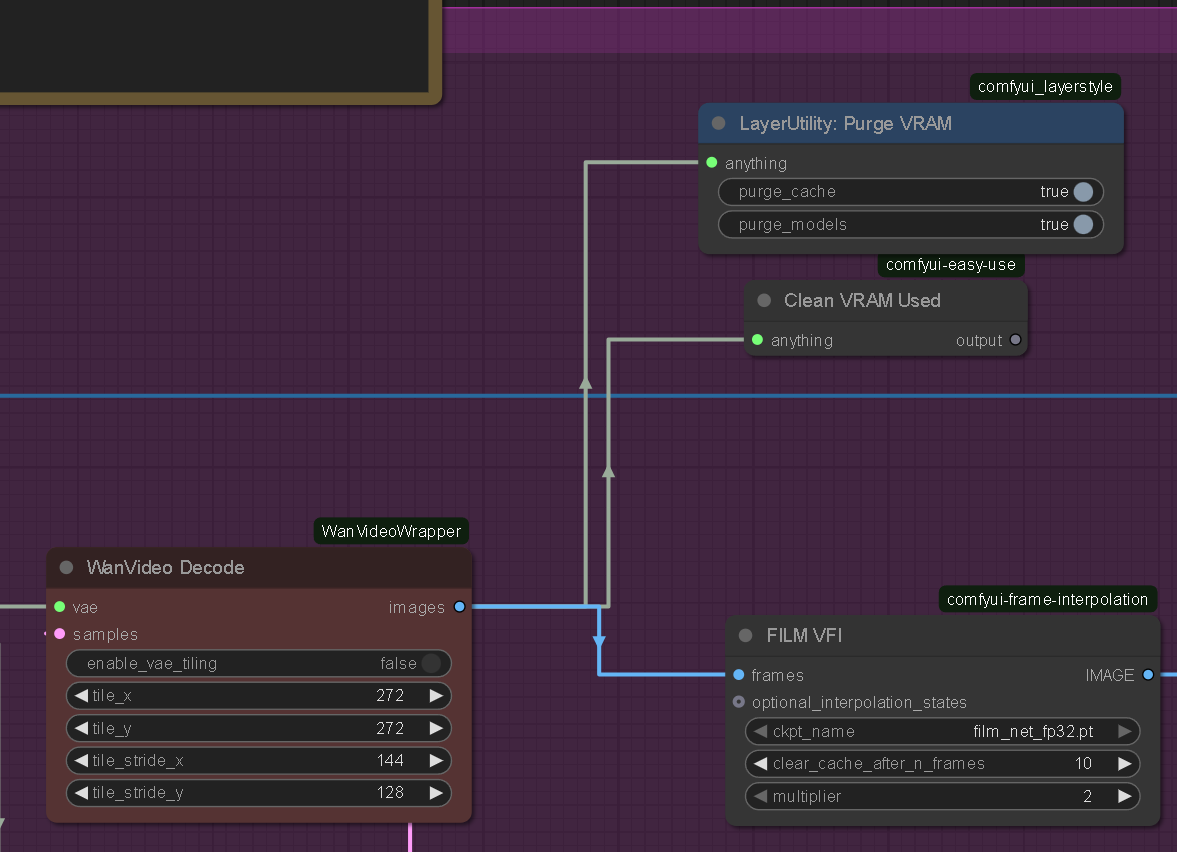Click the tile_stride_x value 144
Viewport: 1177px width, 852px height.
pyautogui.click(x=390, y=760)
